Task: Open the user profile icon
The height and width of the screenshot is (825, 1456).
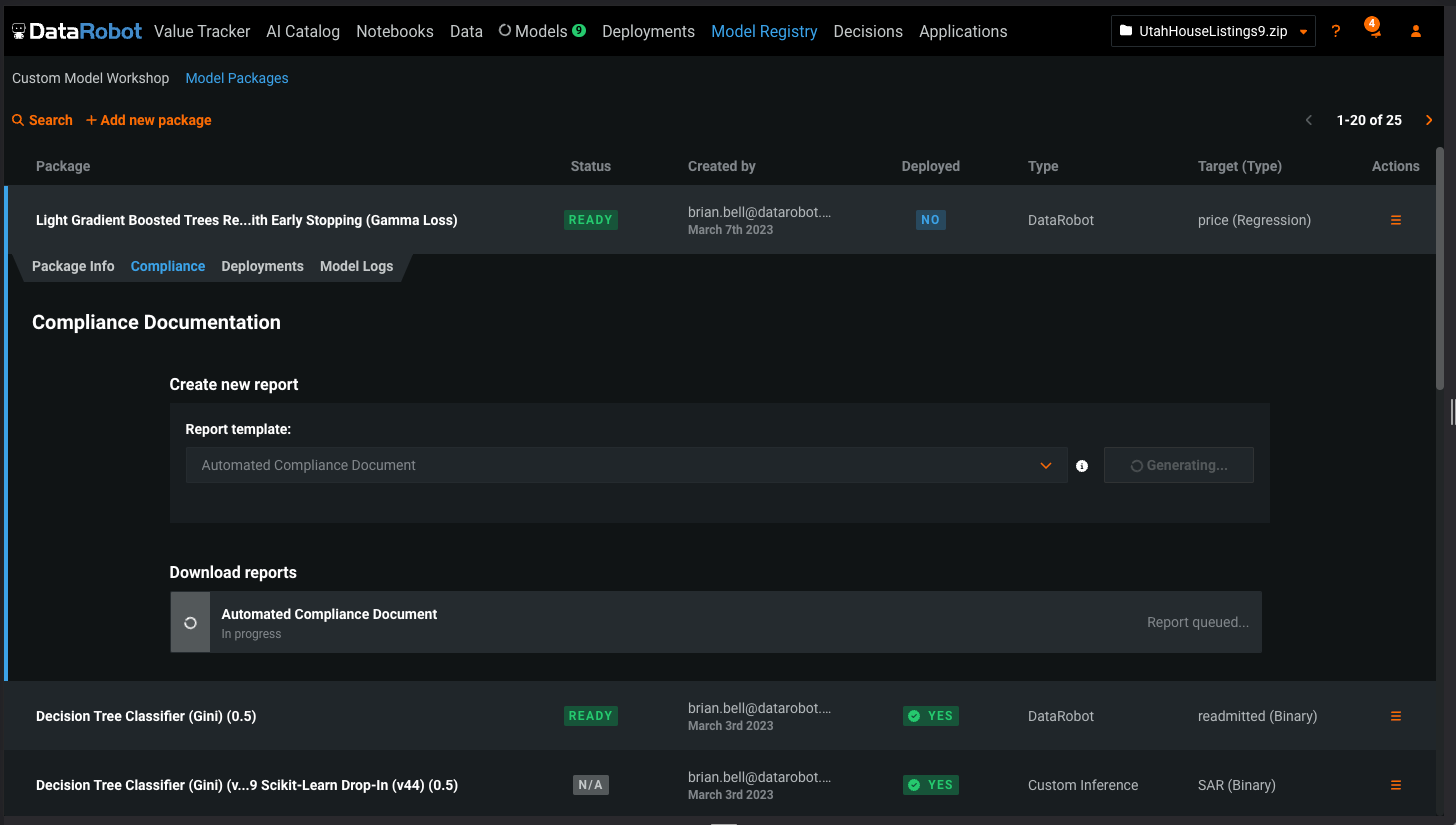Action: 1416,31
